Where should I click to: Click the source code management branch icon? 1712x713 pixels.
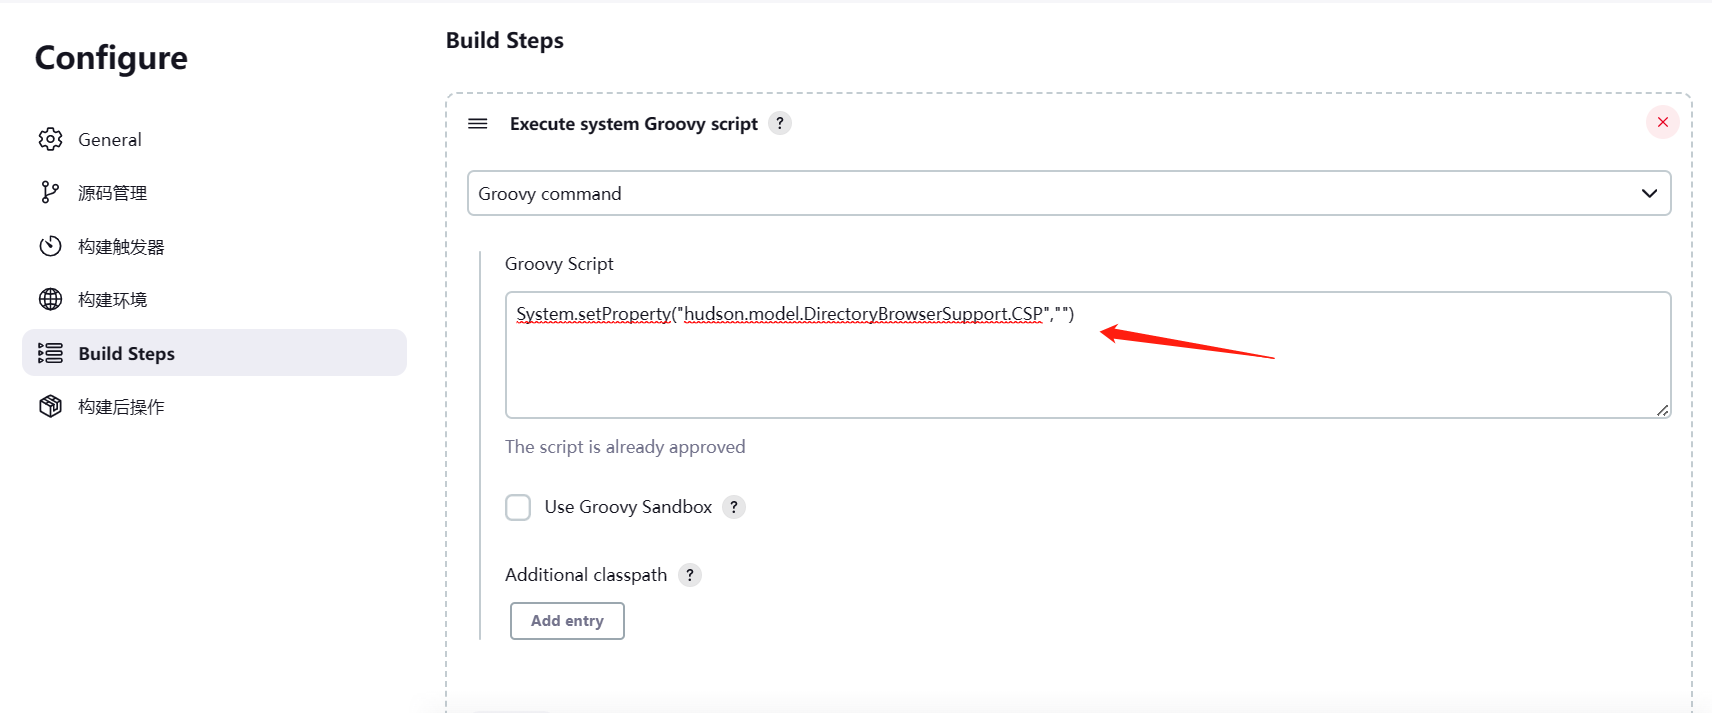pyautogui.click(x=50, y=192)
